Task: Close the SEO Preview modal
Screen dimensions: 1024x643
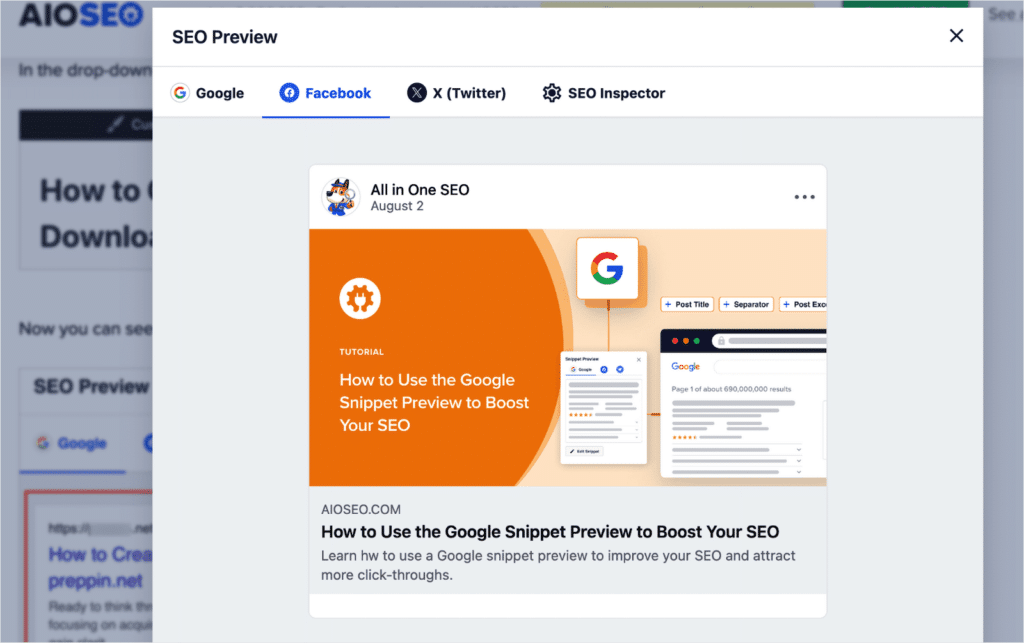Action: click(956, 36)
